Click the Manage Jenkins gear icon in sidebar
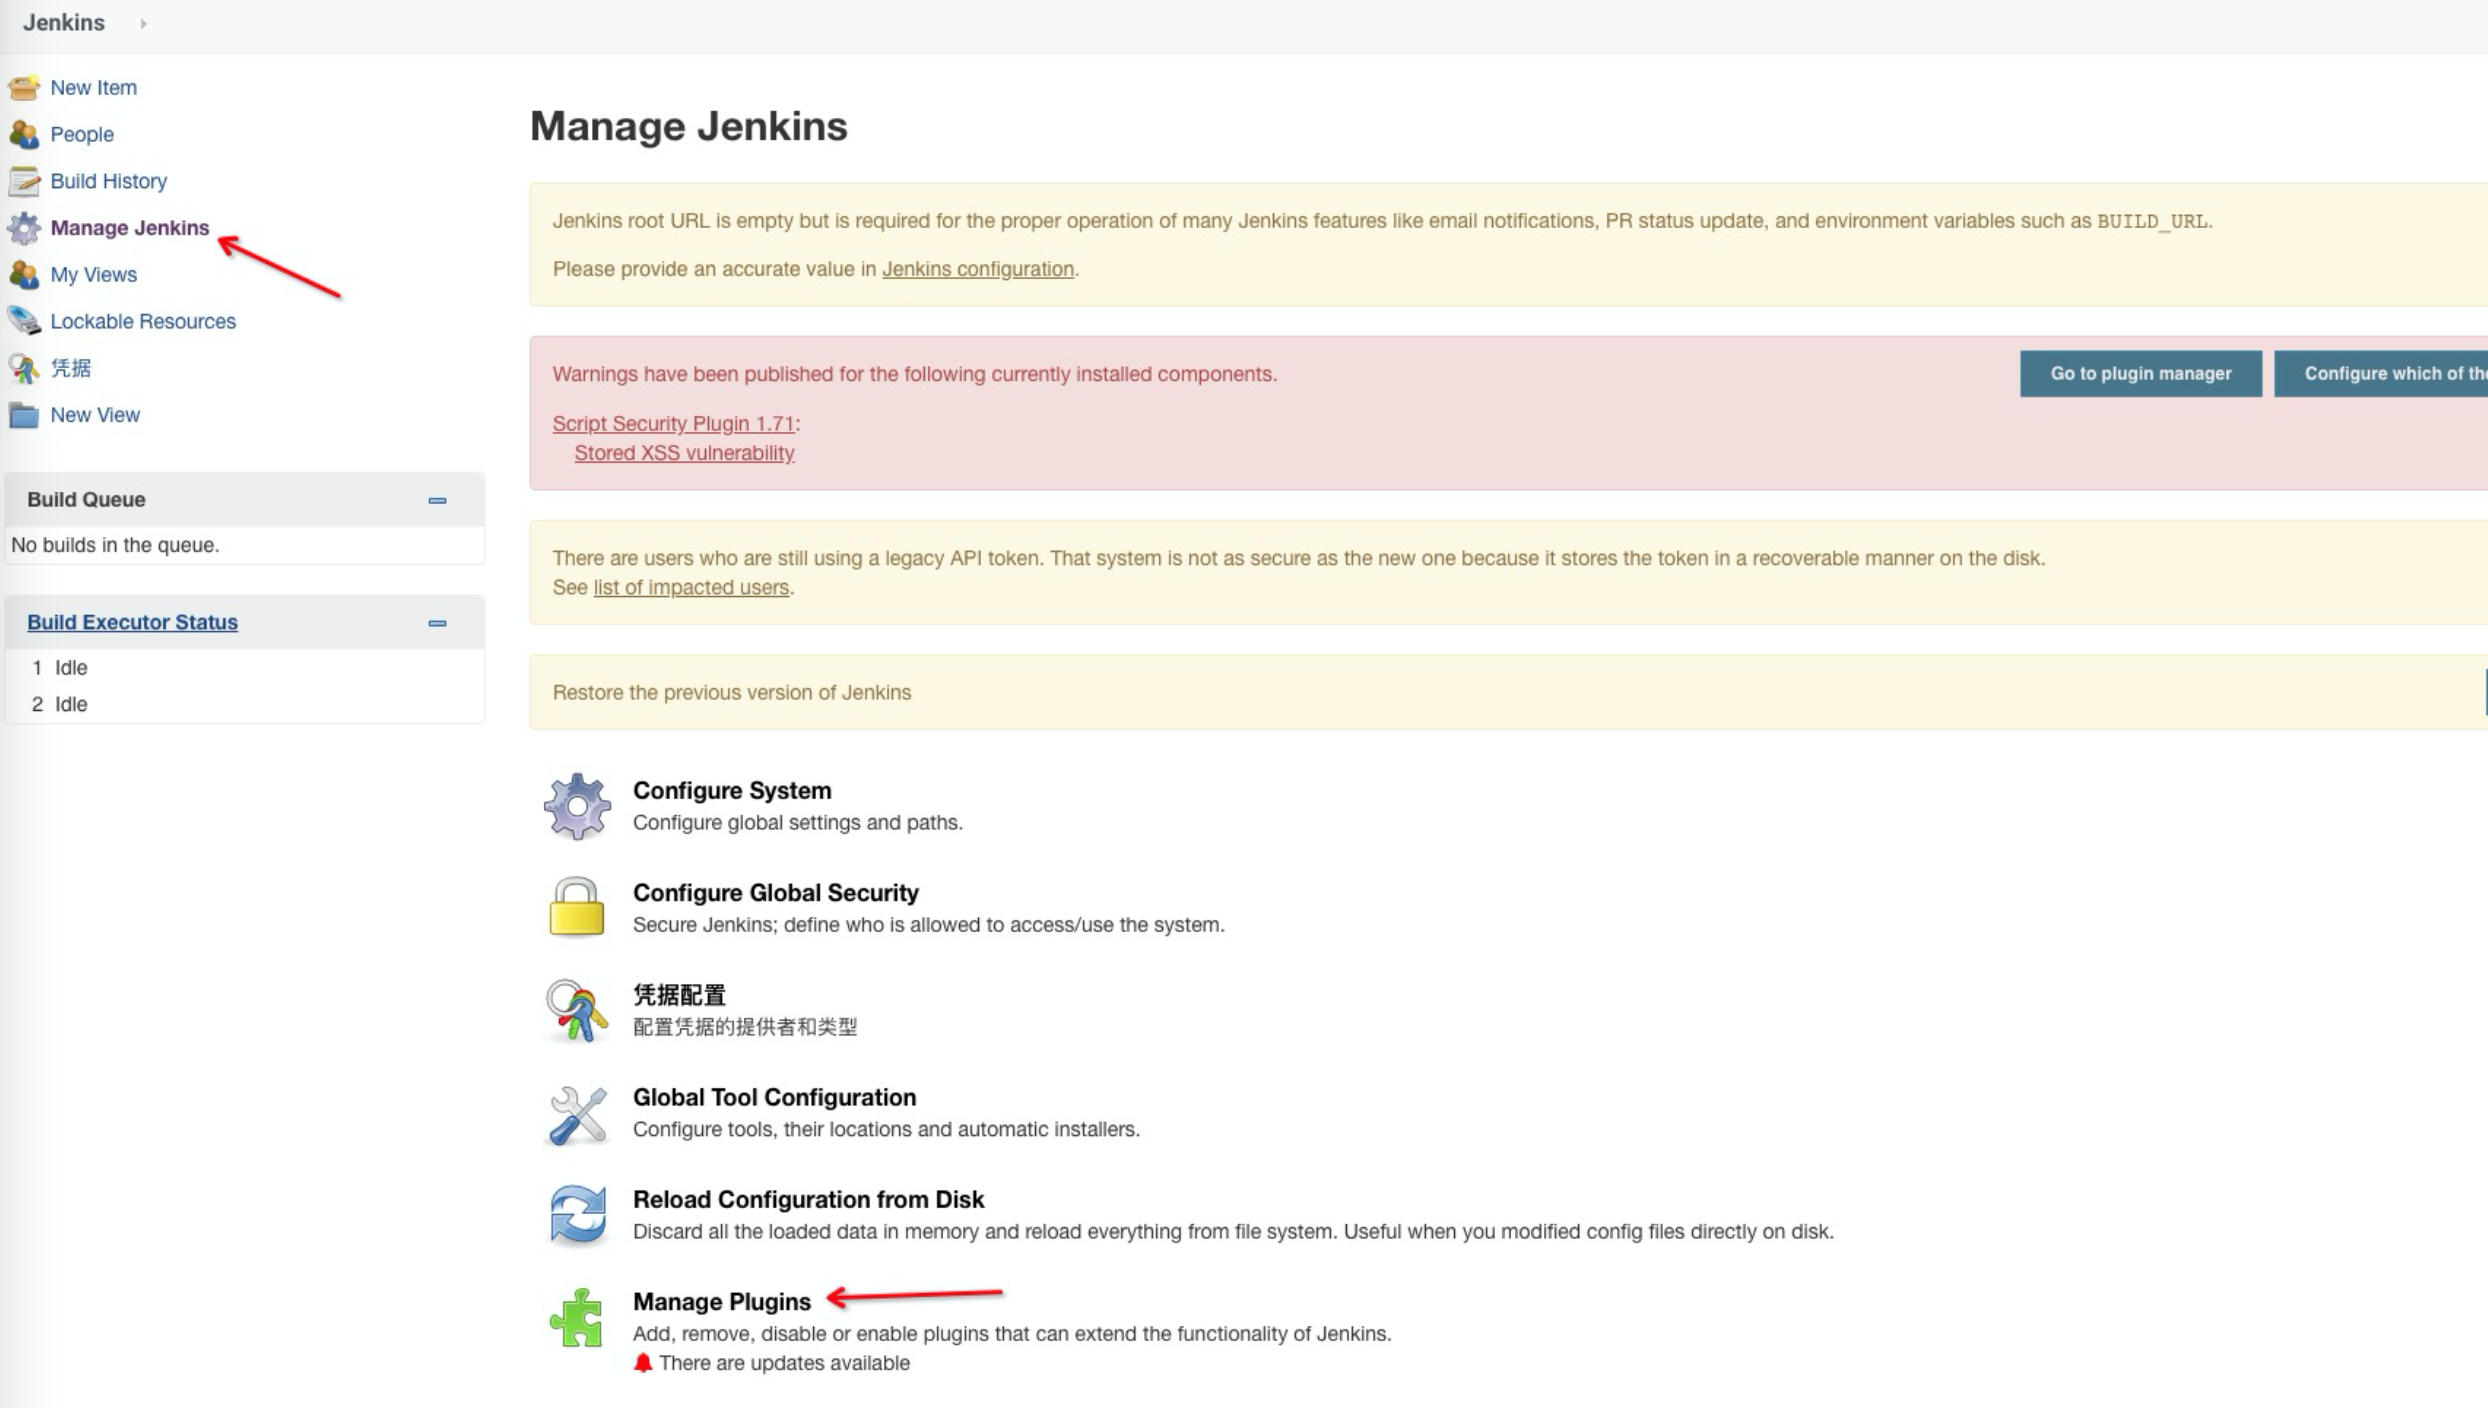 tap(24, 228)
